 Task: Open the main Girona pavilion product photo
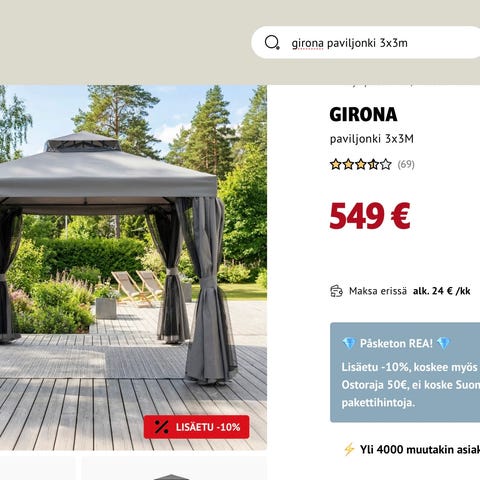tap(133, 268)
